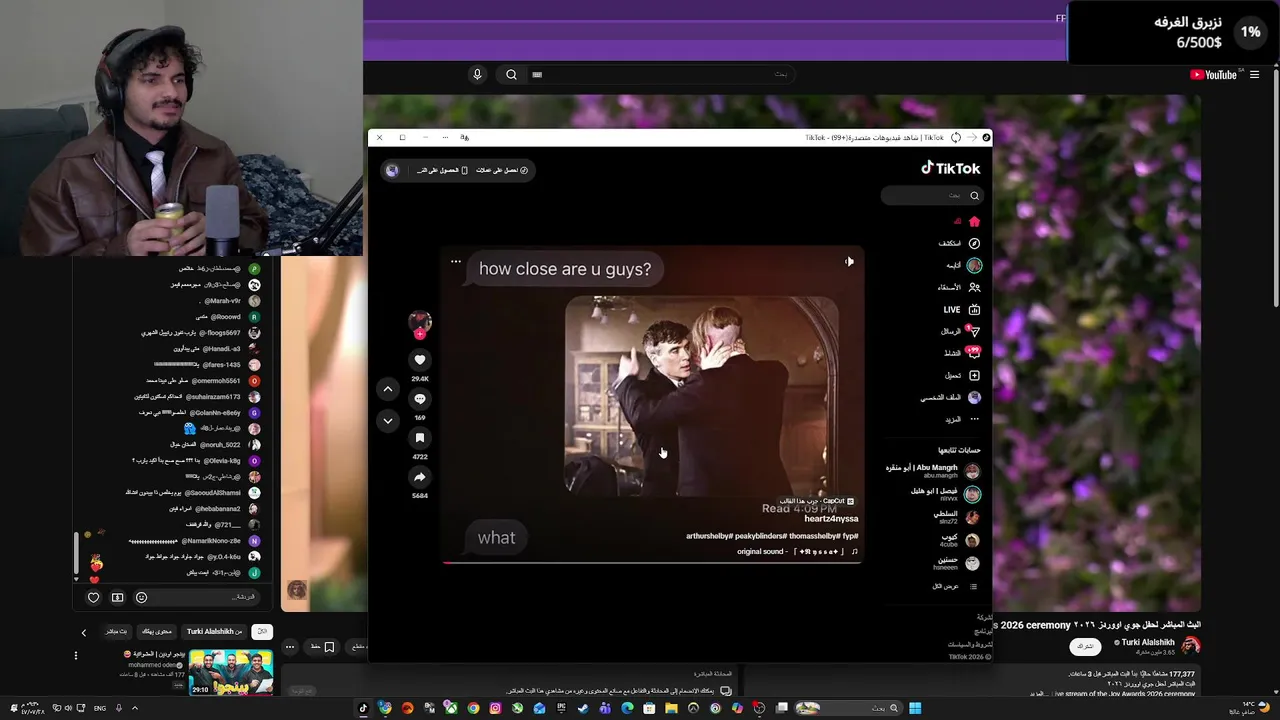
Task: Click the original sound link on the video
Action: coord(797,551)
